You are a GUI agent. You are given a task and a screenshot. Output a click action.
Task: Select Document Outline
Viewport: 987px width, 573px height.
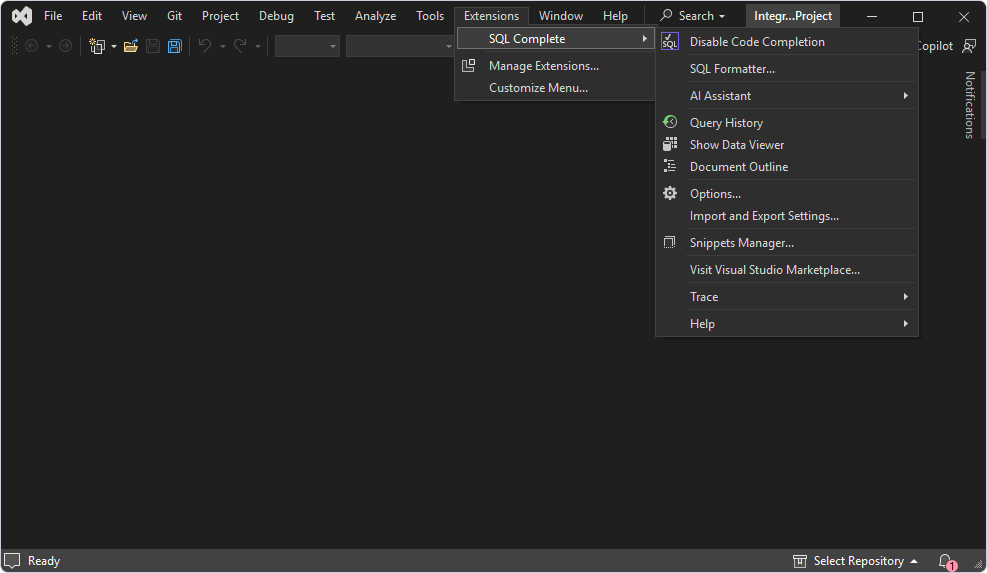coord(786,167)
